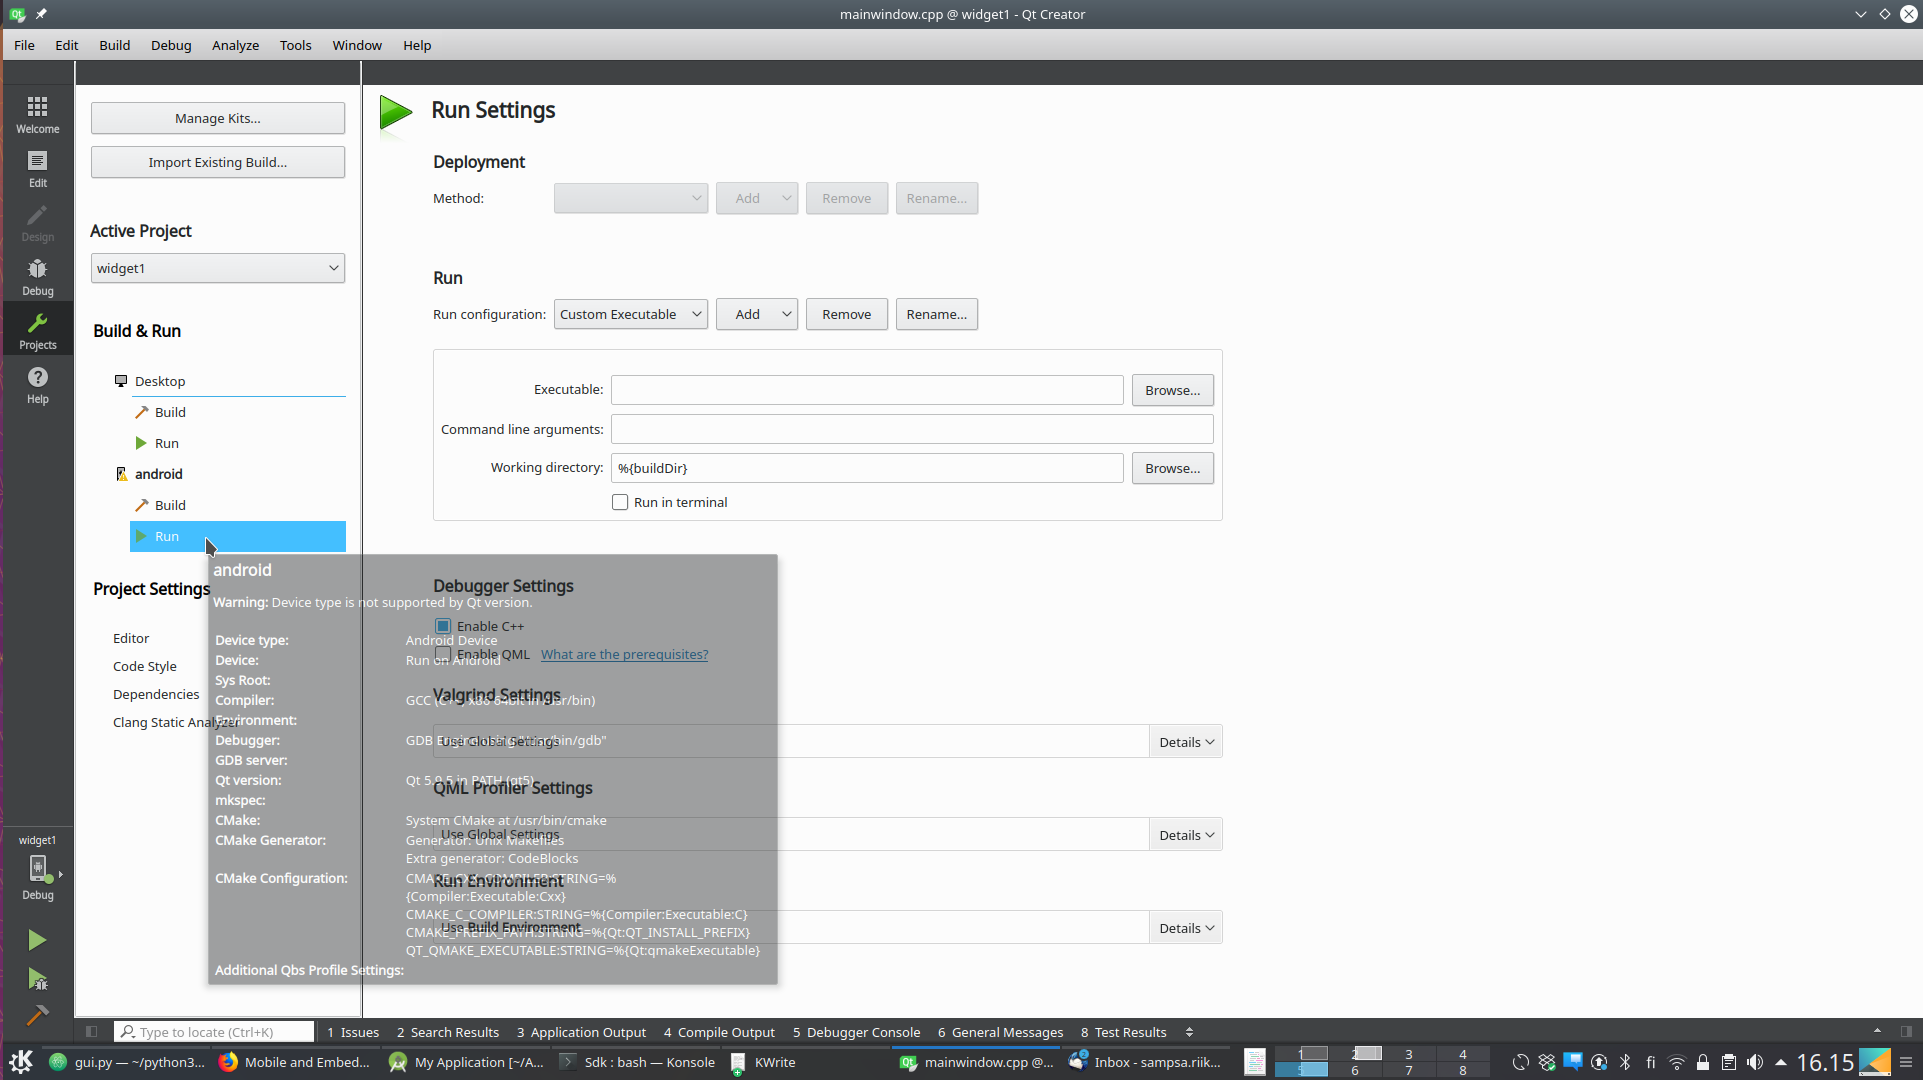Viewport: 1923px width, 1080px height.
Task: Toggle Enable C++ debugger checkbox
Action: [443, 626]
